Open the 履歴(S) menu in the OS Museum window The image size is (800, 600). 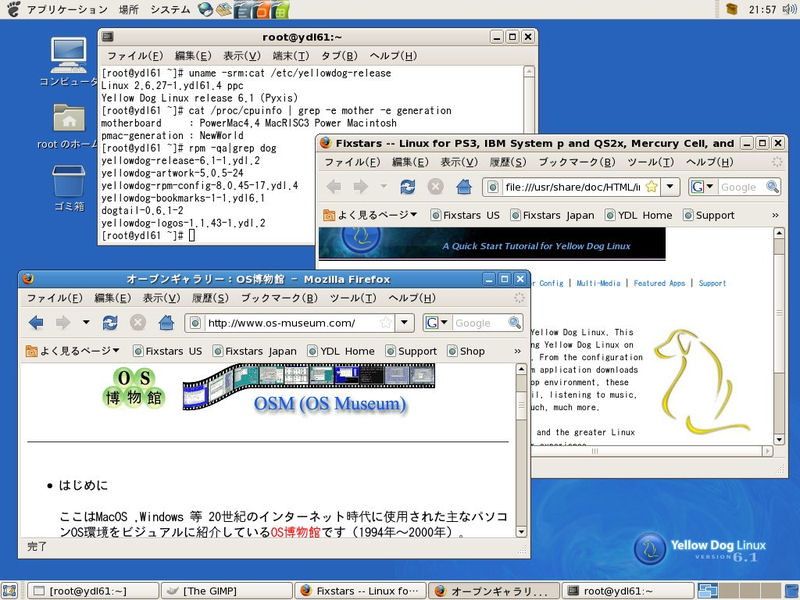point(210,298)
